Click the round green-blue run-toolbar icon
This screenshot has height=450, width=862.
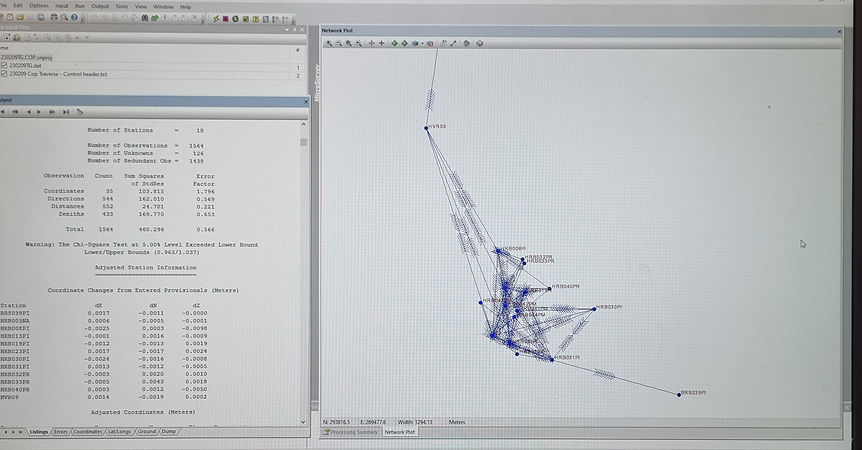tap(235, 19)
